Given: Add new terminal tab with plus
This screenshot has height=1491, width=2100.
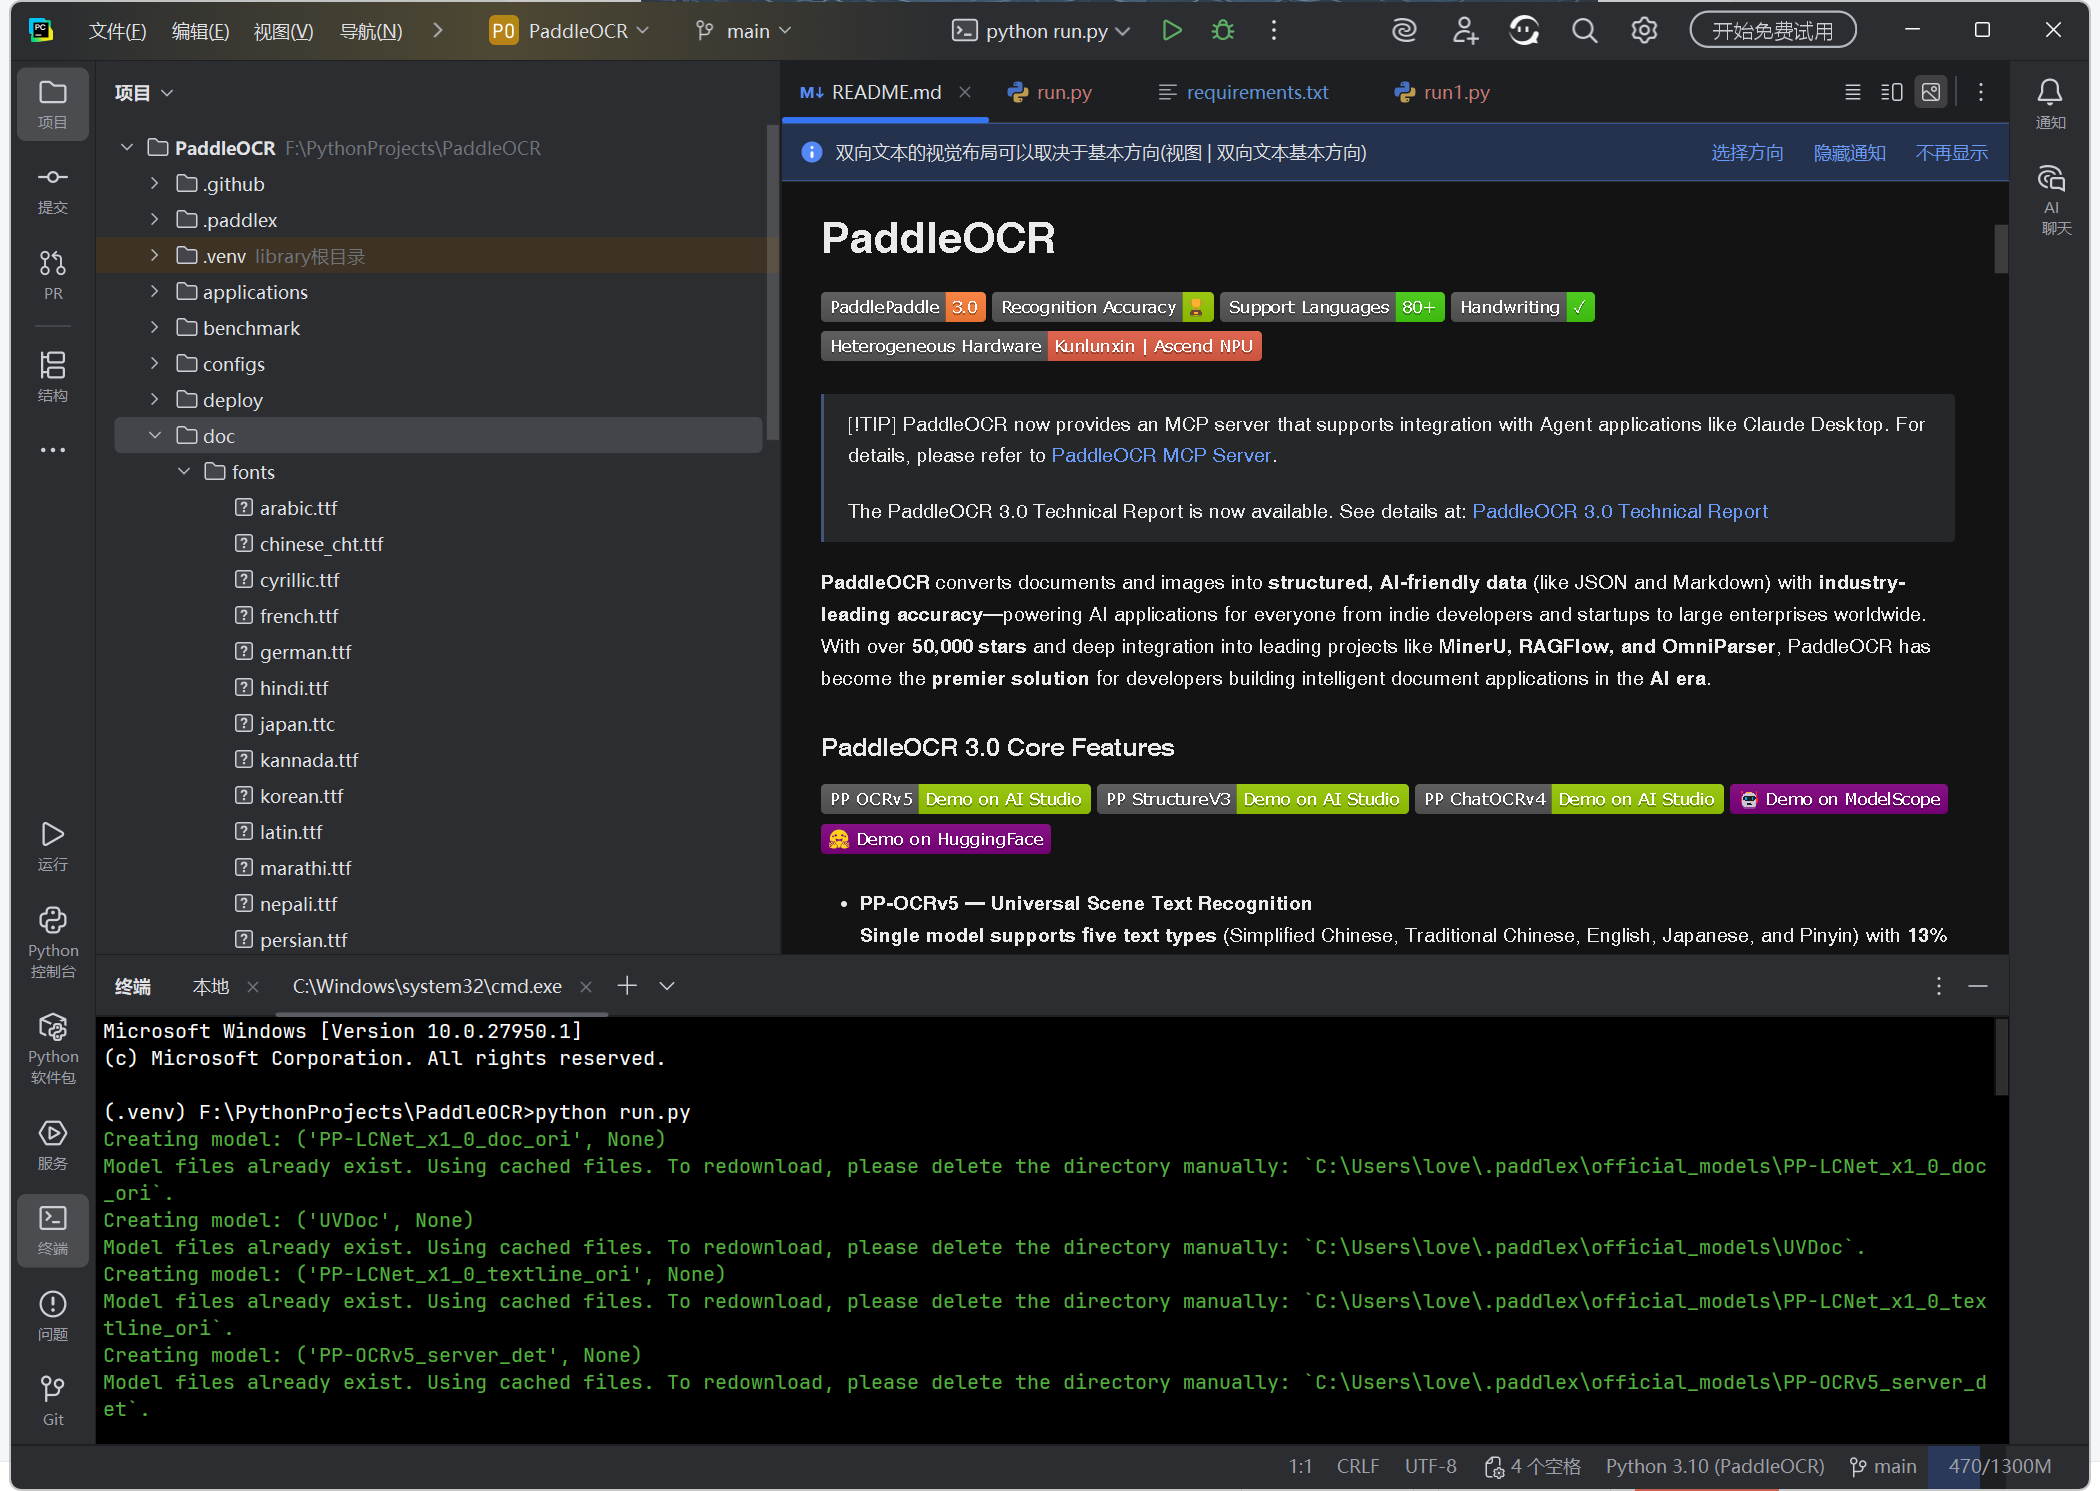Looking at the screenshot, I should tap(627, 986).
